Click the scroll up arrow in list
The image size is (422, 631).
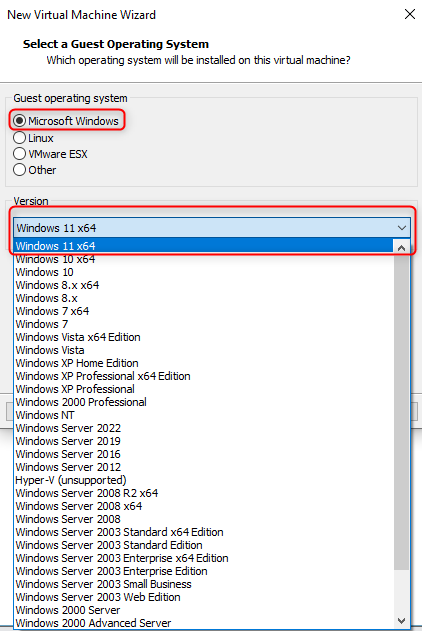[x=401, y=248]
